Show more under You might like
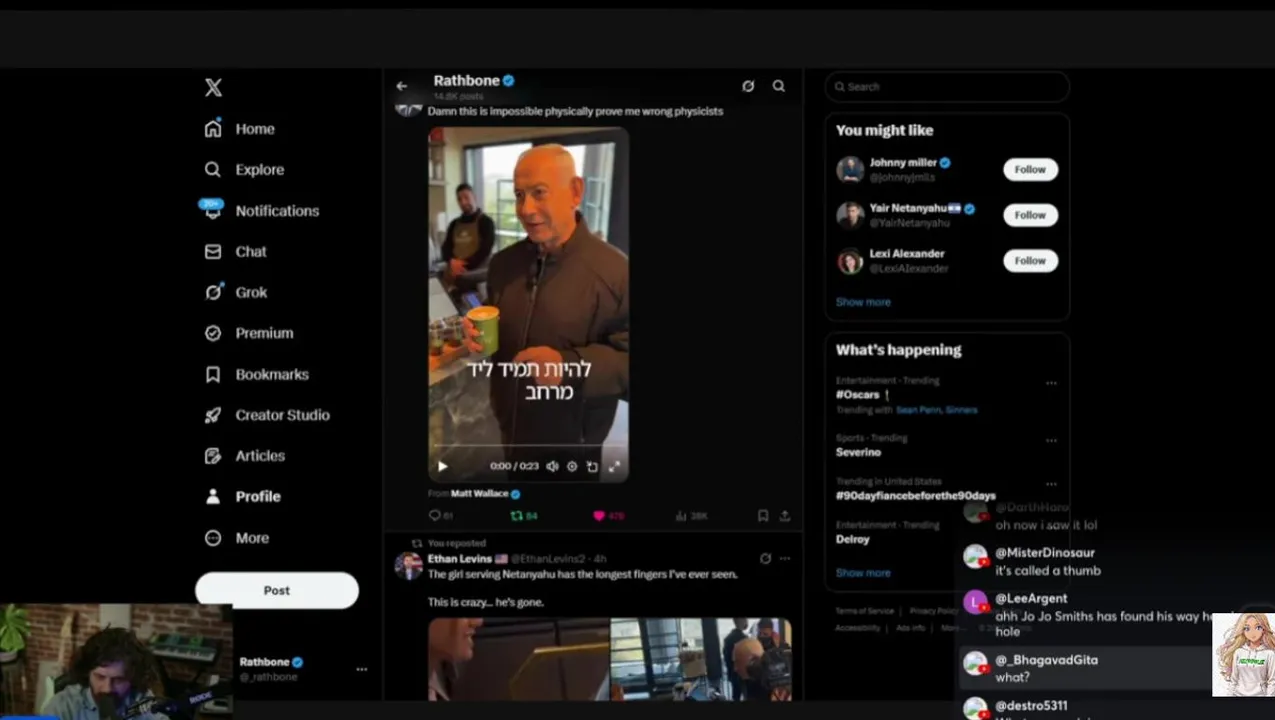Screen dimensions: 1275x720 pyautogui.click(x=863, y=302)
